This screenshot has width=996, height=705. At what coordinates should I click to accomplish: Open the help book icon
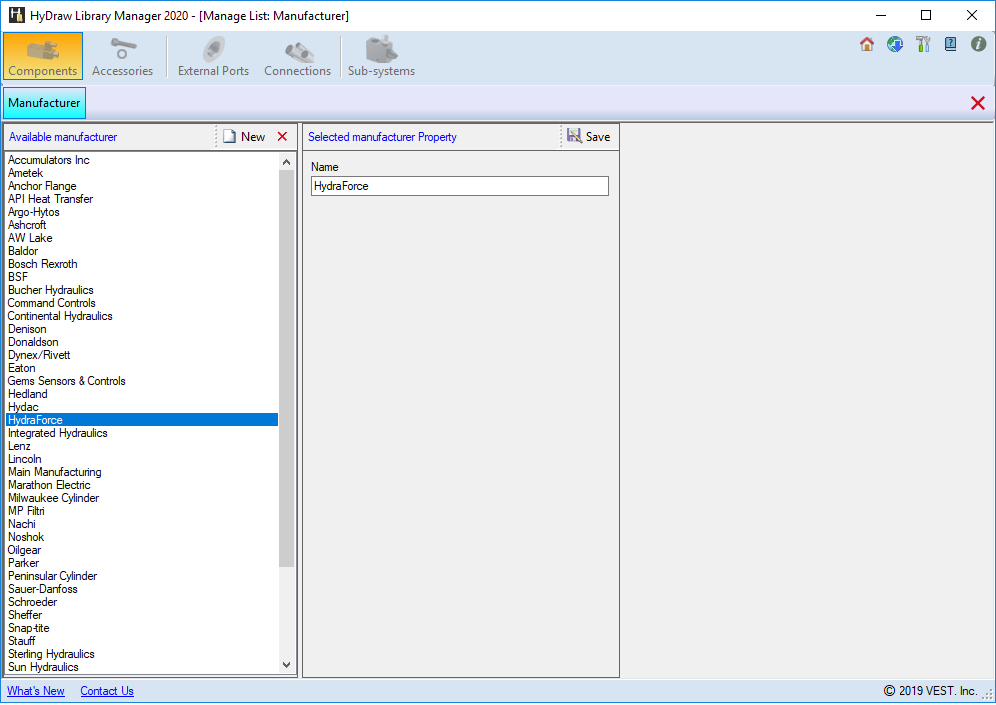(x=950, y=44)
